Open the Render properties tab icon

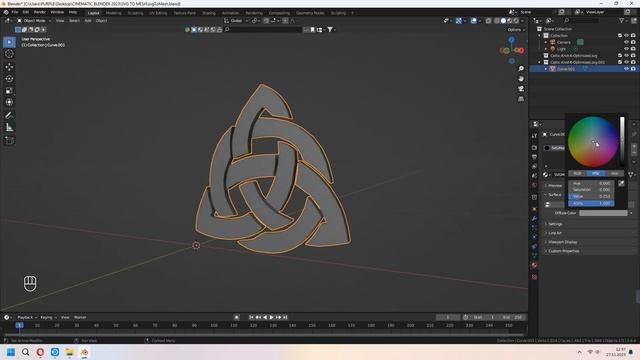click(534, 147)
